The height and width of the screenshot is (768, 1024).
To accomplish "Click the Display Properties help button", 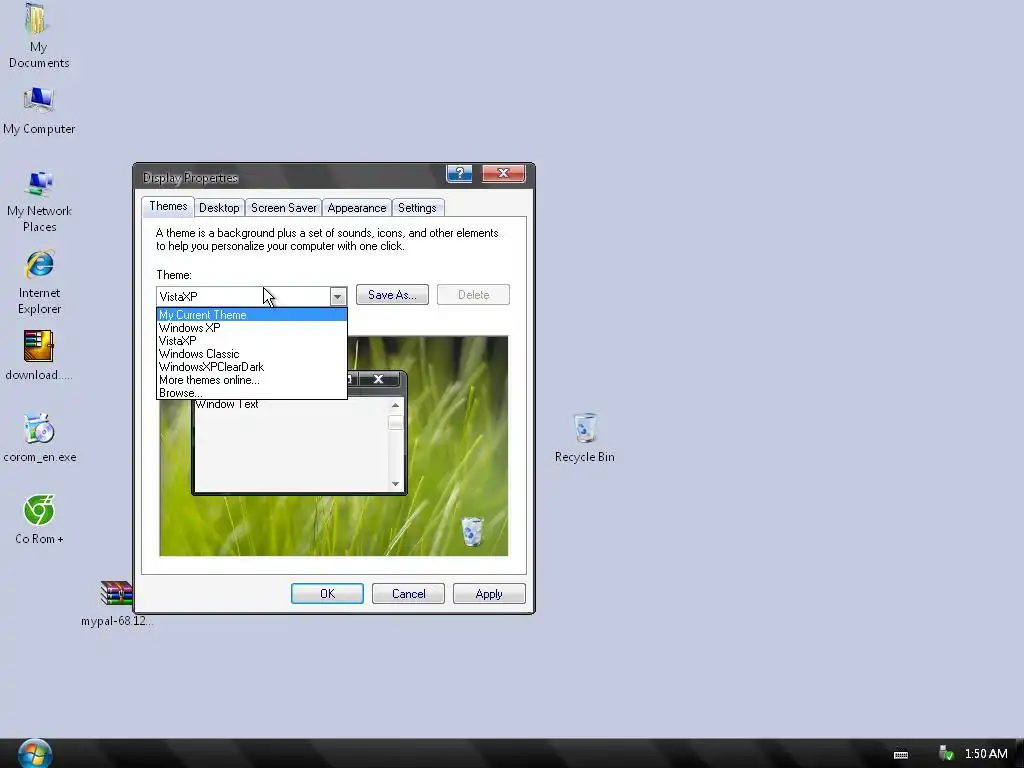I will tap(459, 173).
